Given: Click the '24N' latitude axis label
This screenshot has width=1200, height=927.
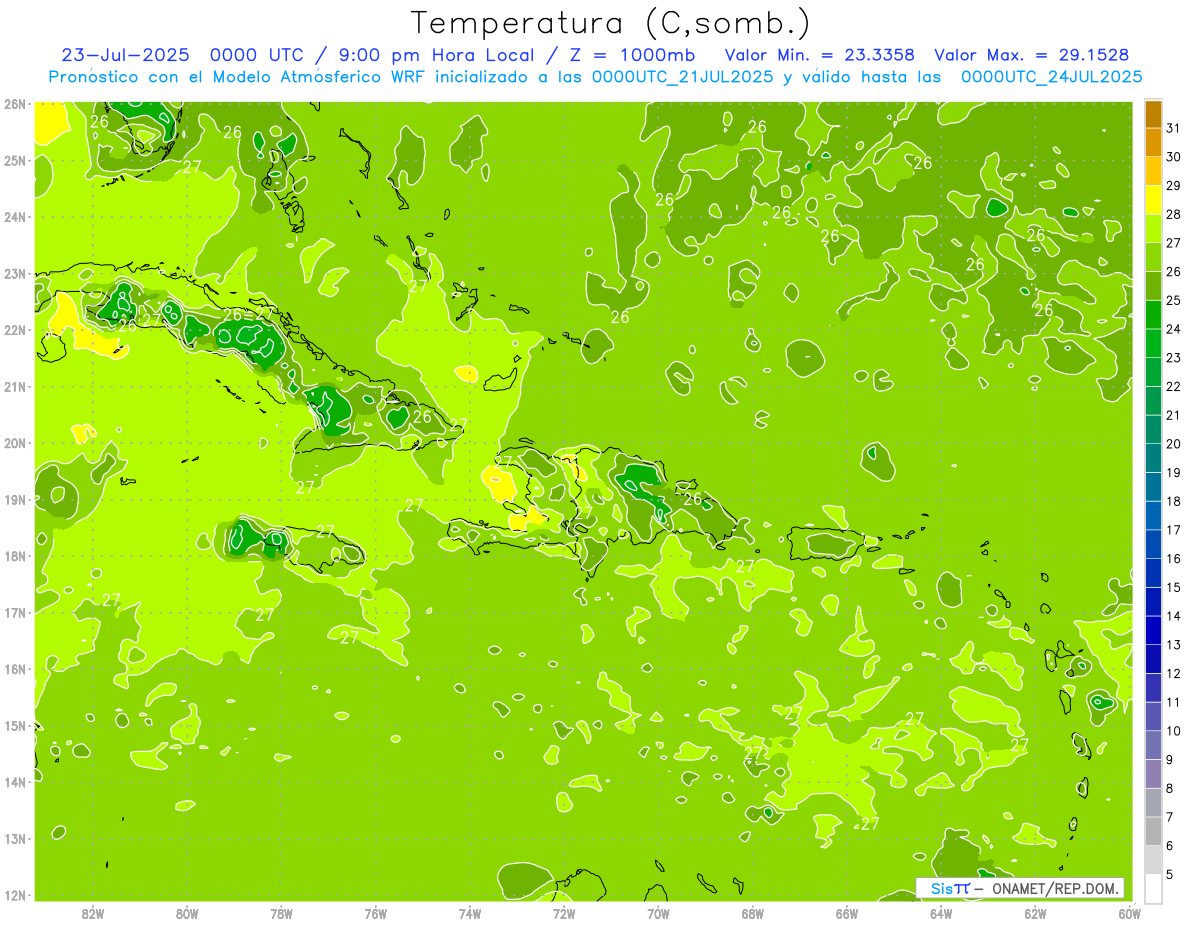Looking at the screenshot, I should click(14, 217).
